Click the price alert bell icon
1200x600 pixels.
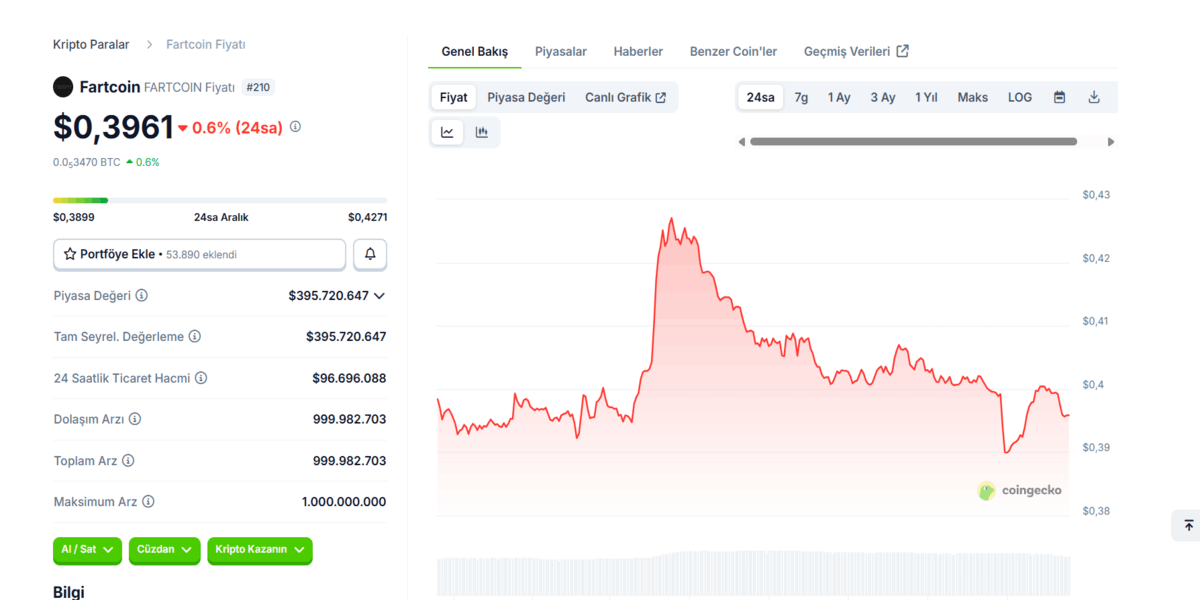coord(370,254)
